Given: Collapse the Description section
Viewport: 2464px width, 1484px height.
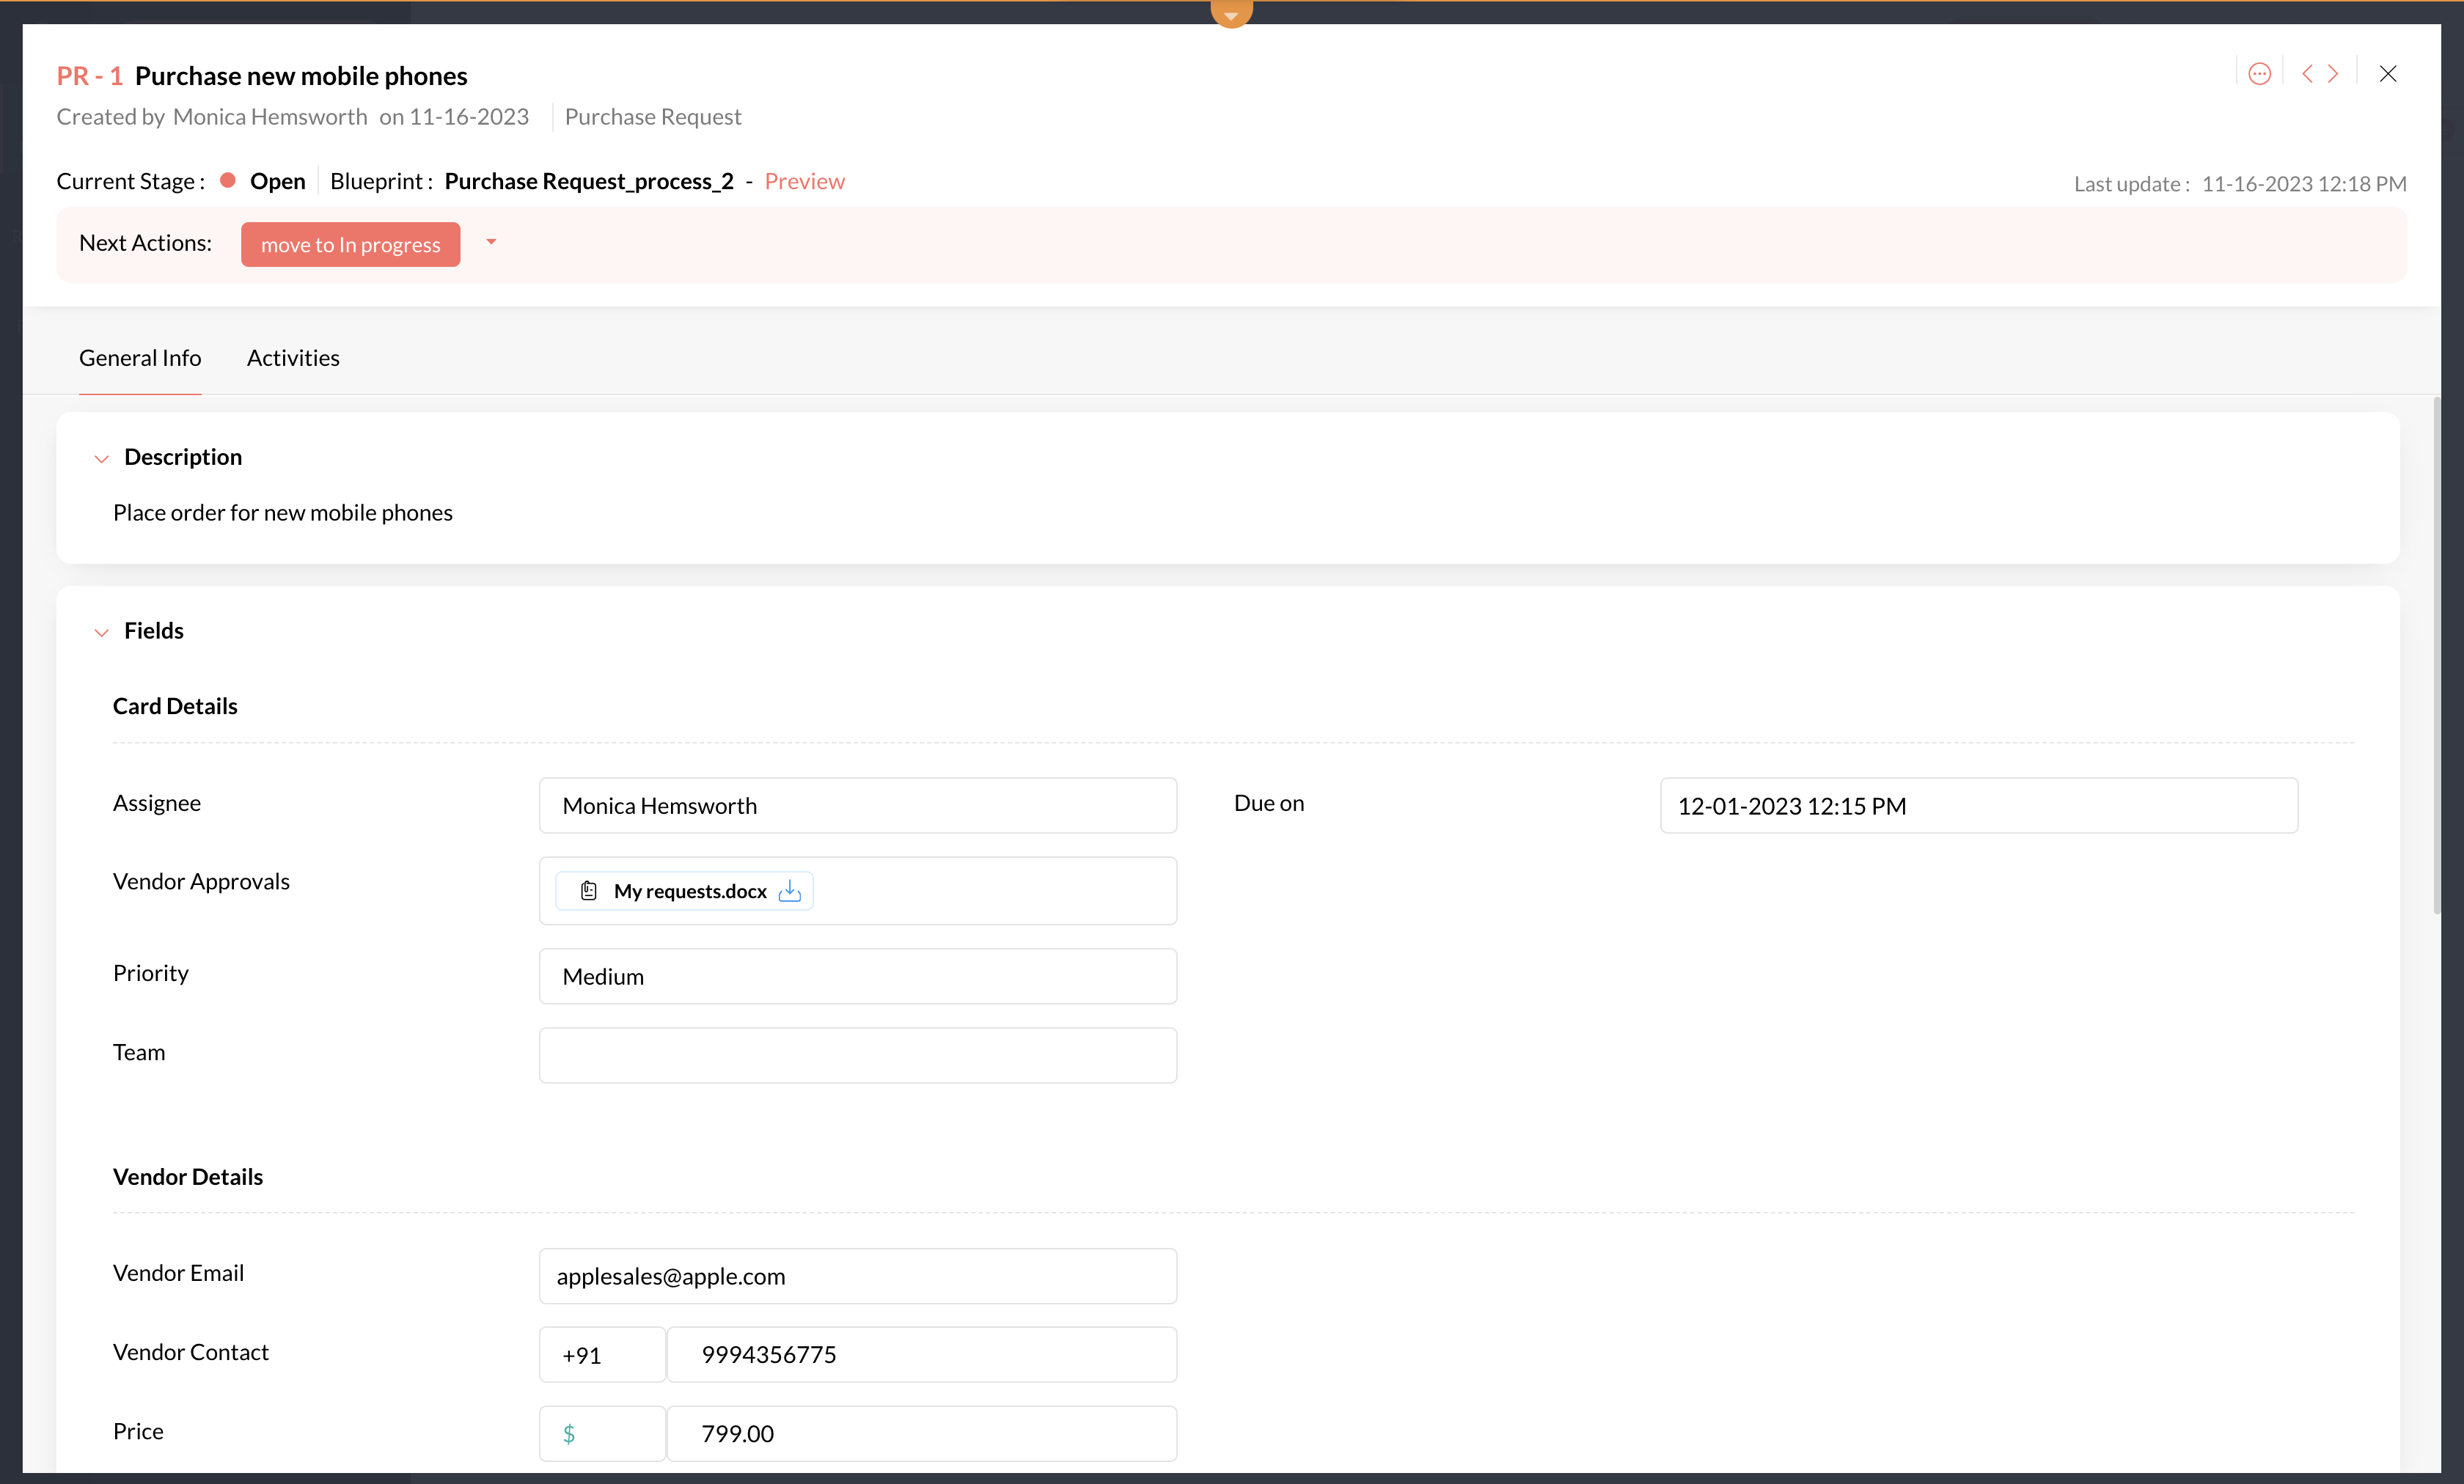Looking at the screenshot, I should tap(101, 459).
